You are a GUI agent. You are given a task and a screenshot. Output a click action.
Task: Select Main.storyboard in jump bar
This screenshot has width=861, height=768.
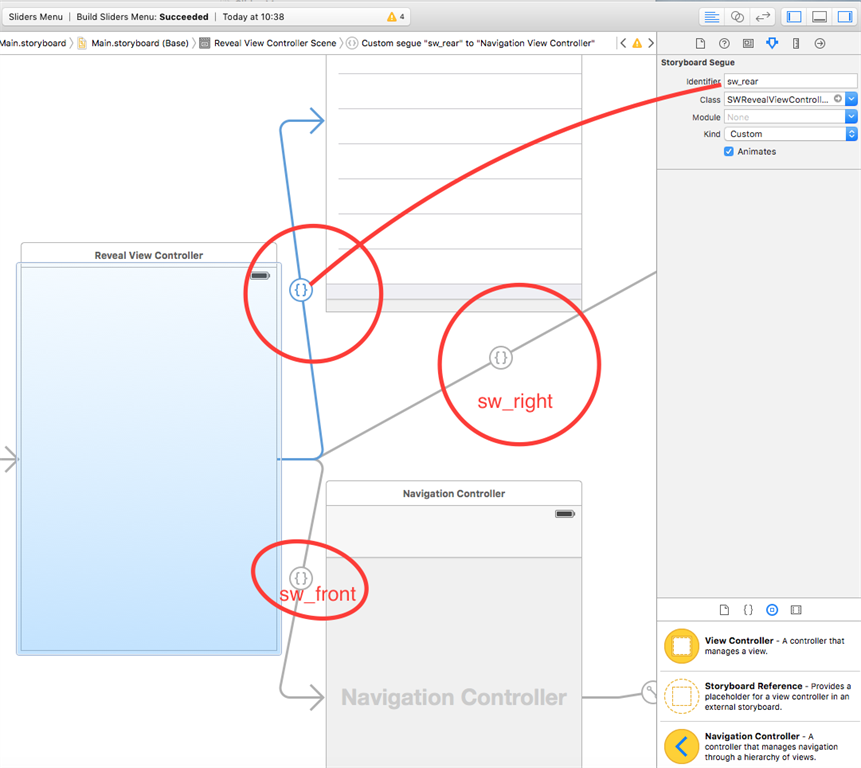click(x=33, y=43)
